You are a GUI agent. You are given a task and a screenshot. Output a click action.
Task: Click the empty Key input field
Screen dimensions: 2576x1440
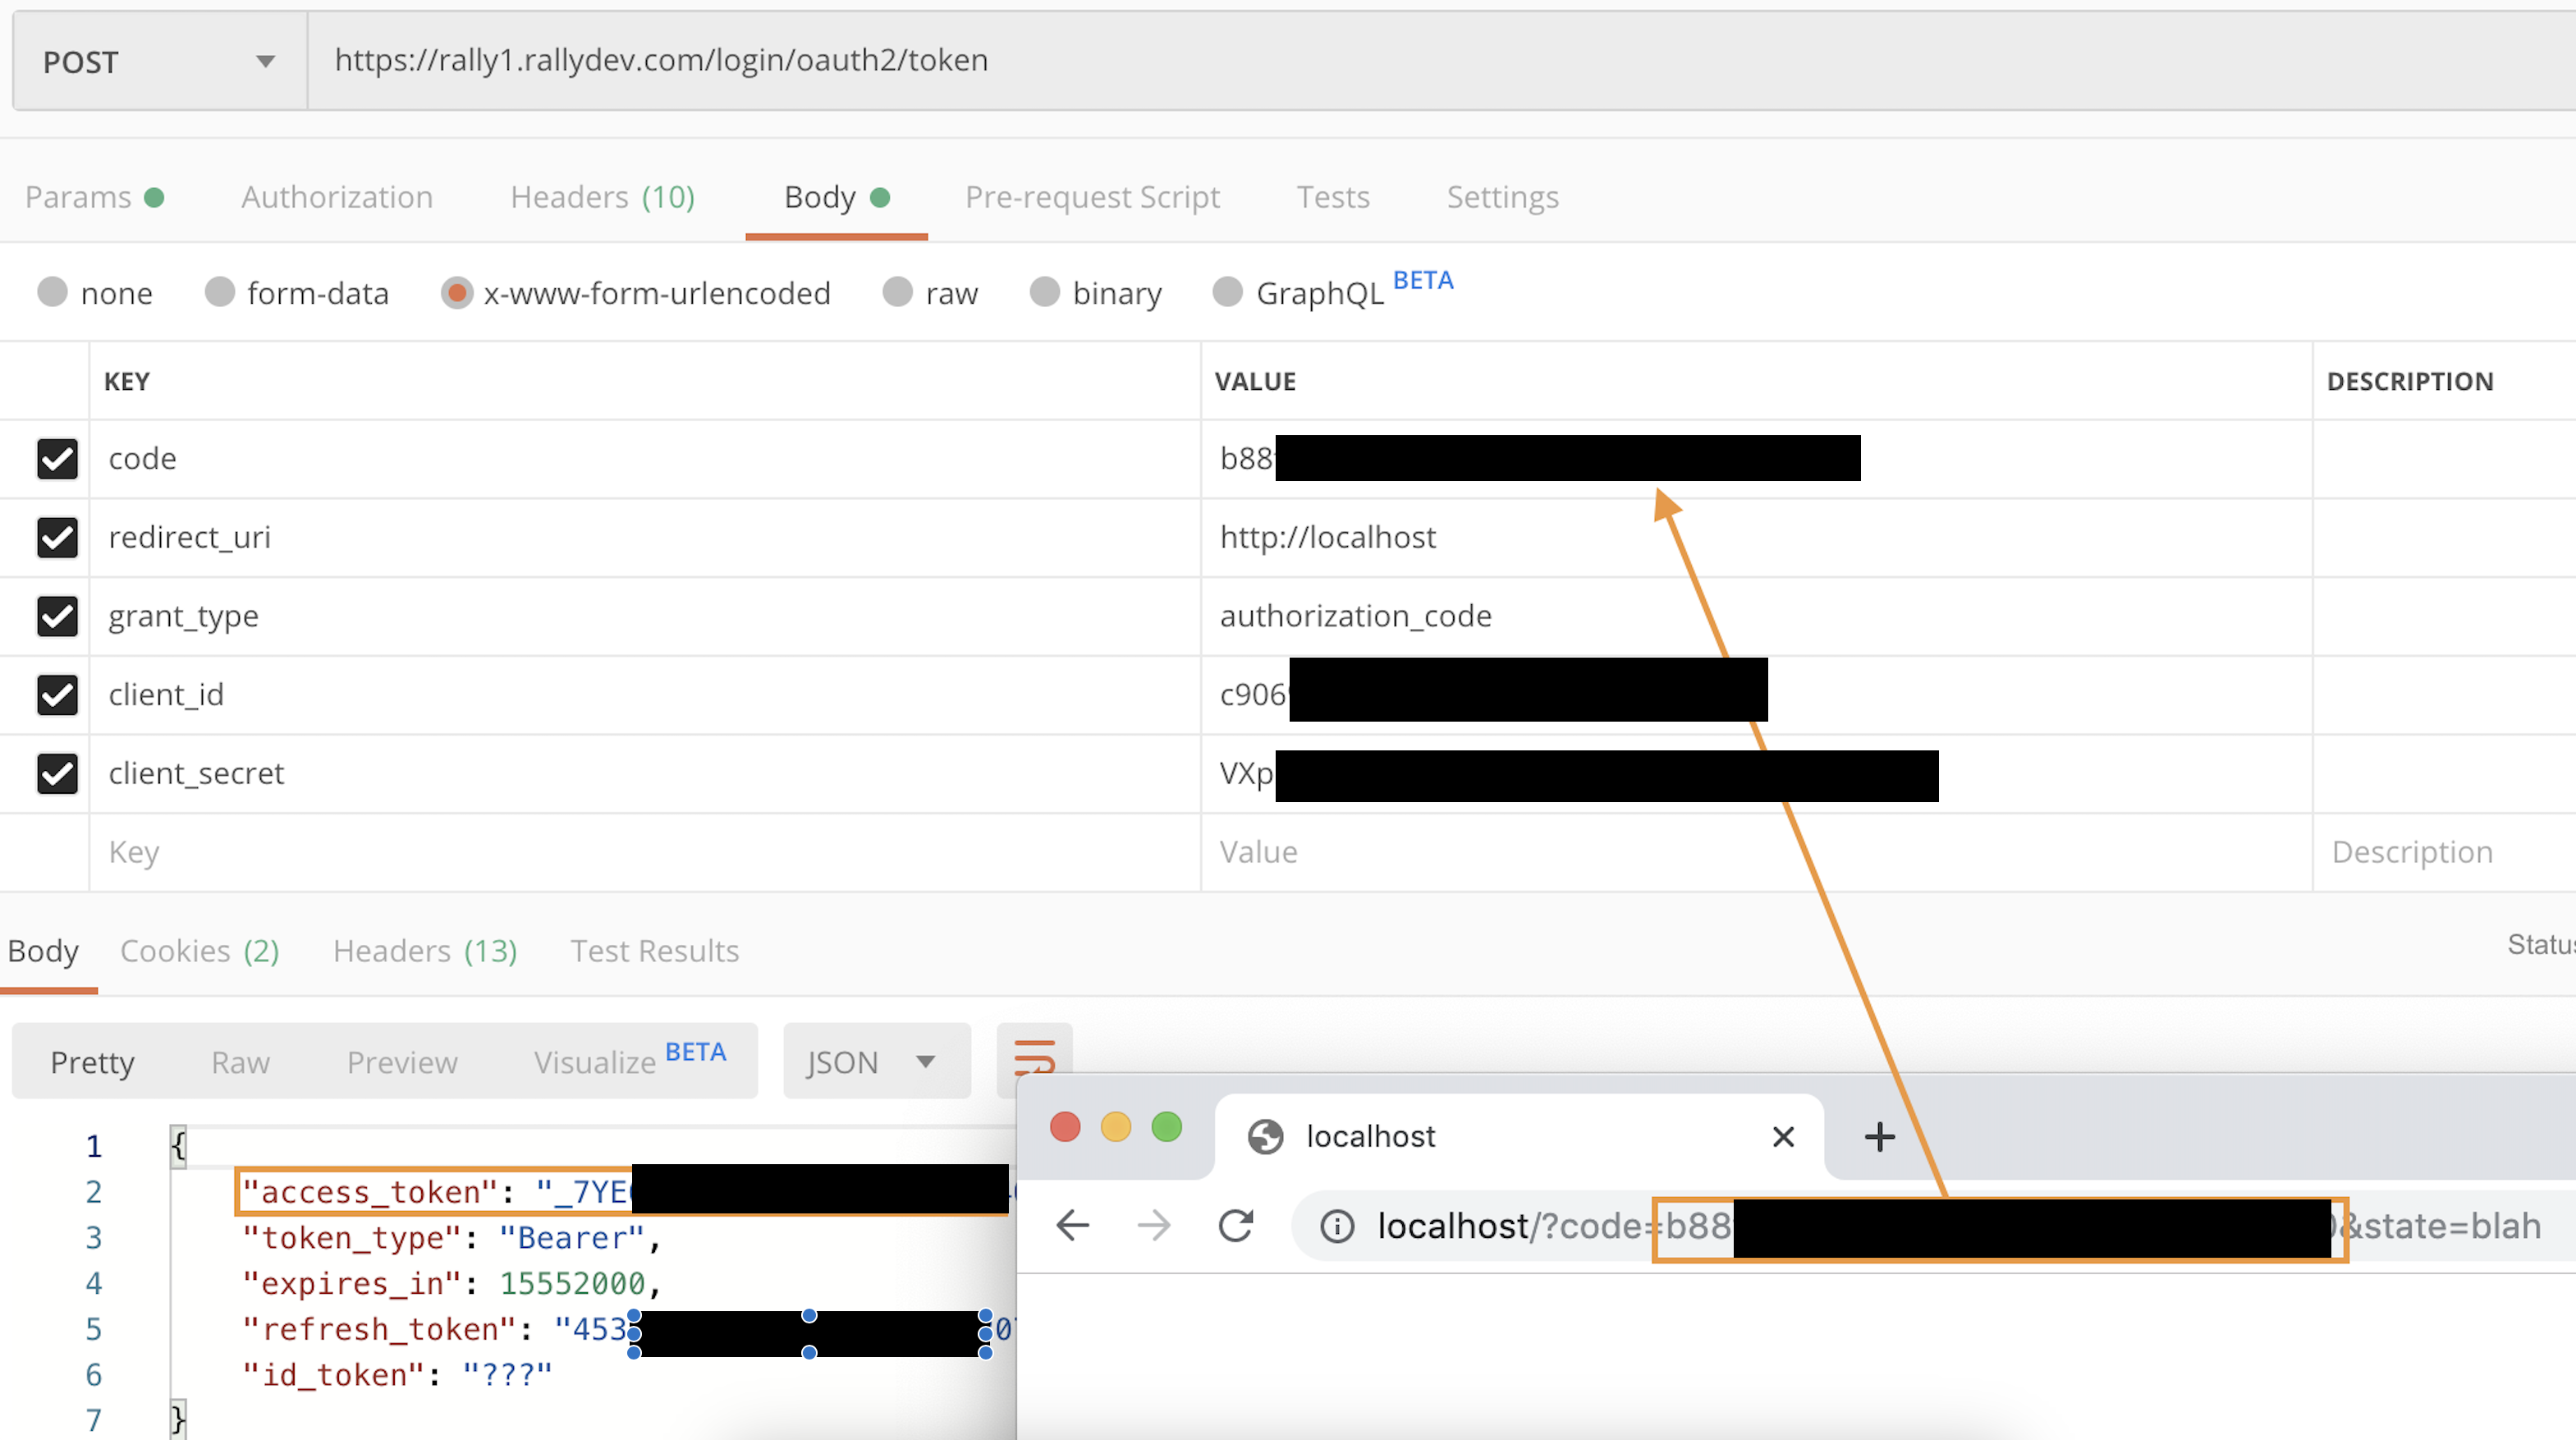click(640, 852)
